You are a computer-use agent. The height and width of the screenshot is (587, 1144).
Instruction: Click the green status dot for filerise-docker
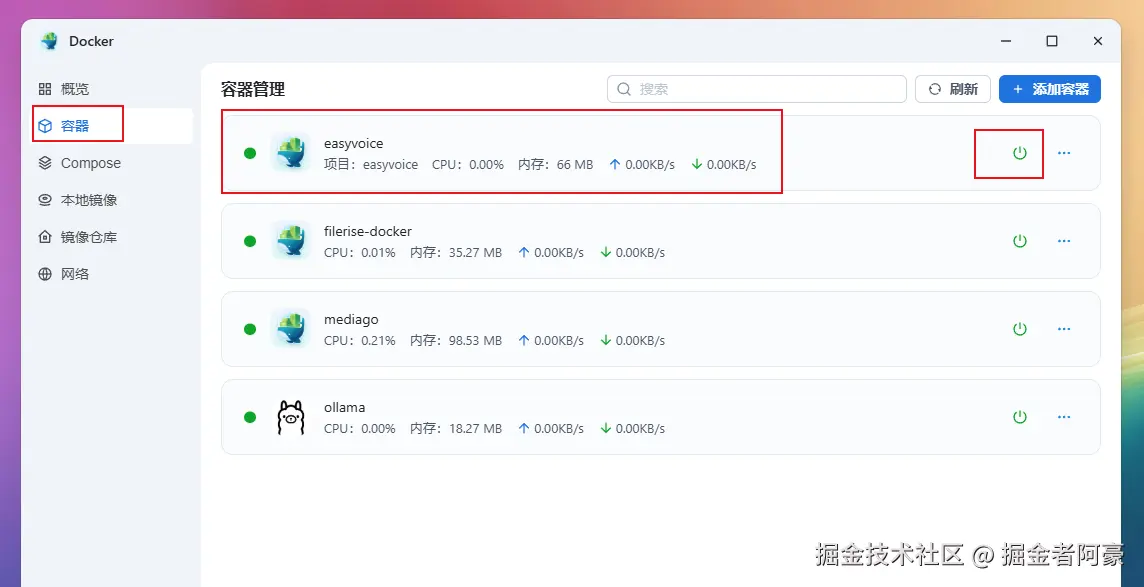250,241
